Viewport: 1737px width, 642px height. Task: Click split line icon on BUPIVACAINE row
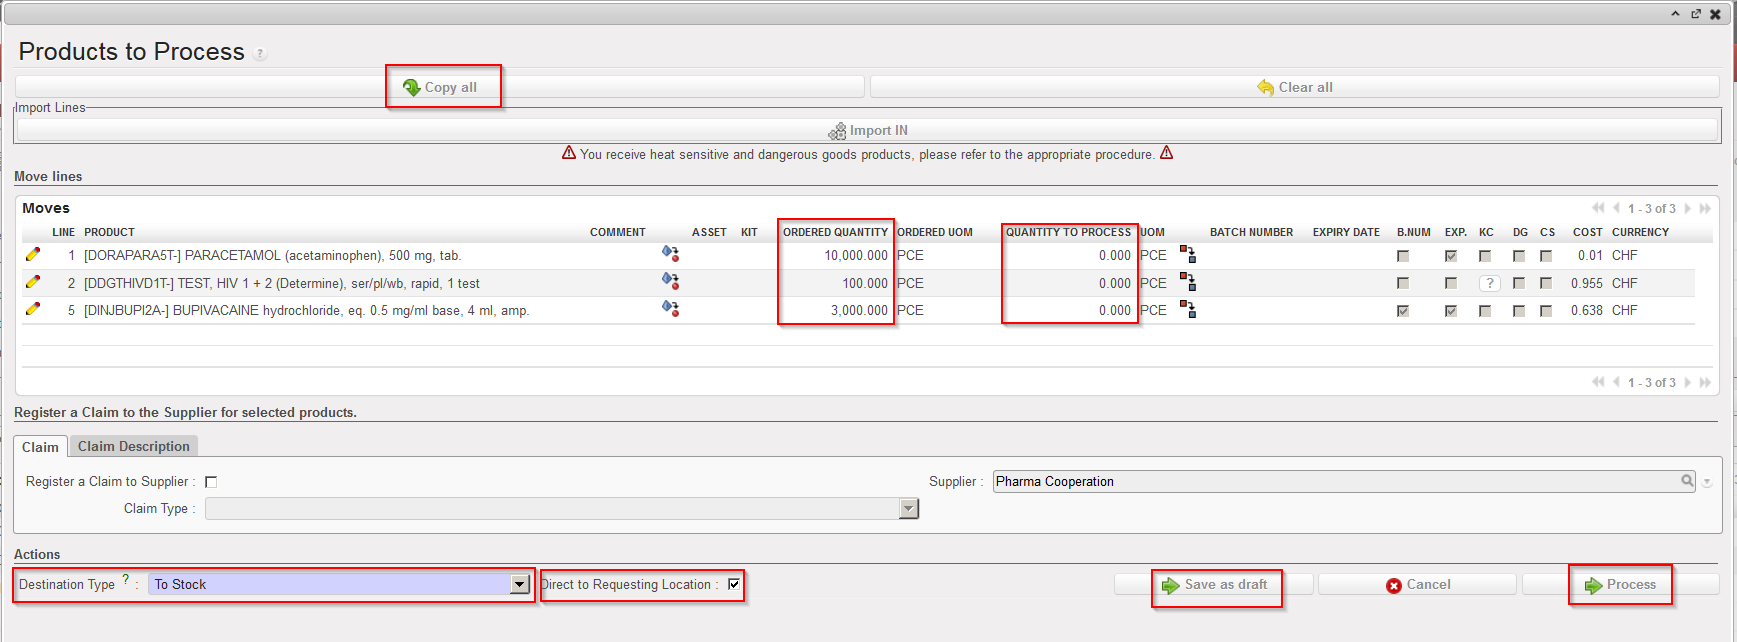coord(1187,310)
